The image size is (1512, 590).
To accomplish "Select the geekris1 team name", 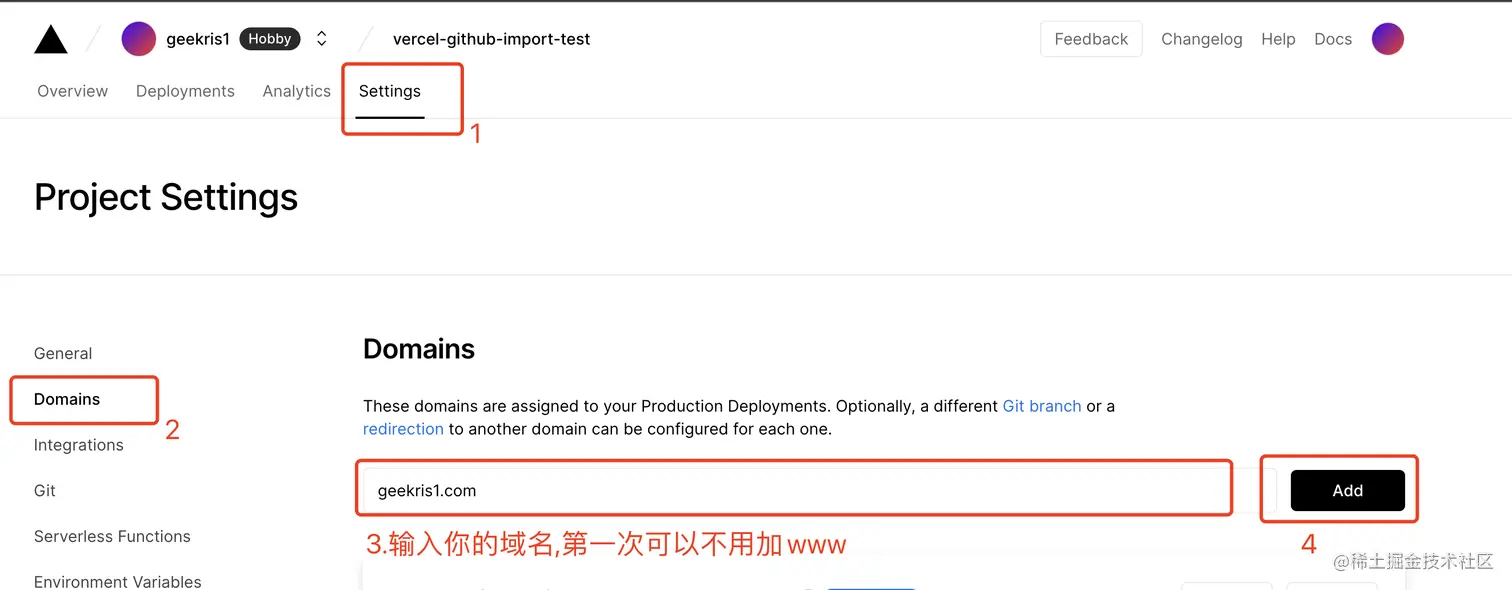I will pos(198,39).
